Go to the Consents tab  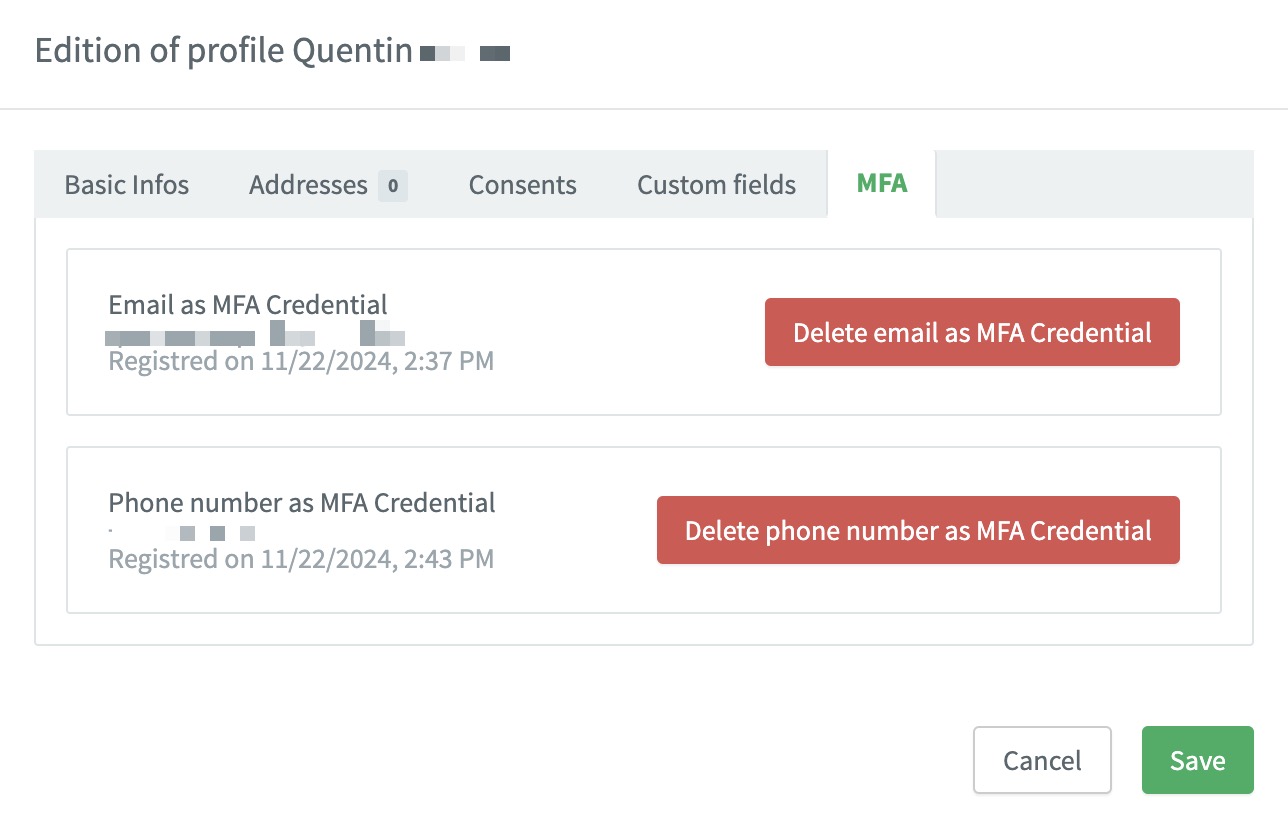(x=522, y=185)
